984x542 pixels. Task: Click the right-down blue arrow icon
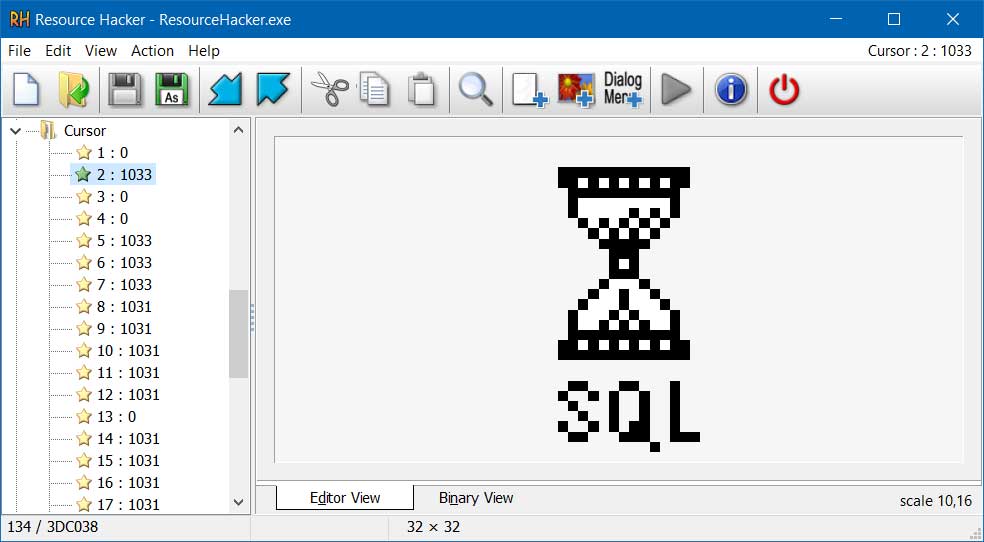(x=273, y=90)
